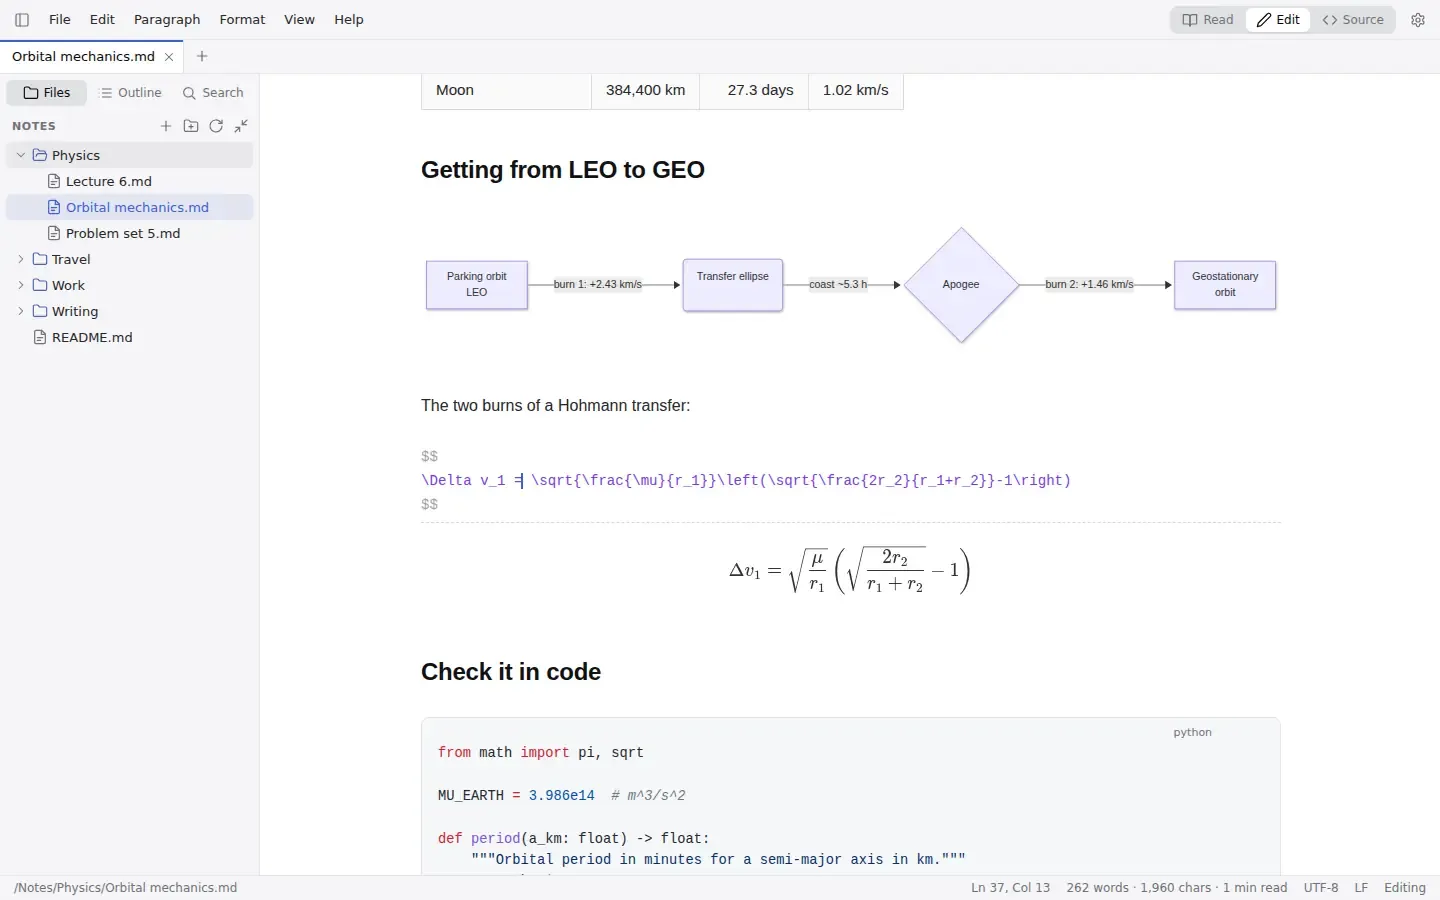This screenshot has width=1440, height=900.
Task: Open the Paragraph menu
Action: pyautogui.click(x=167, y=20)
